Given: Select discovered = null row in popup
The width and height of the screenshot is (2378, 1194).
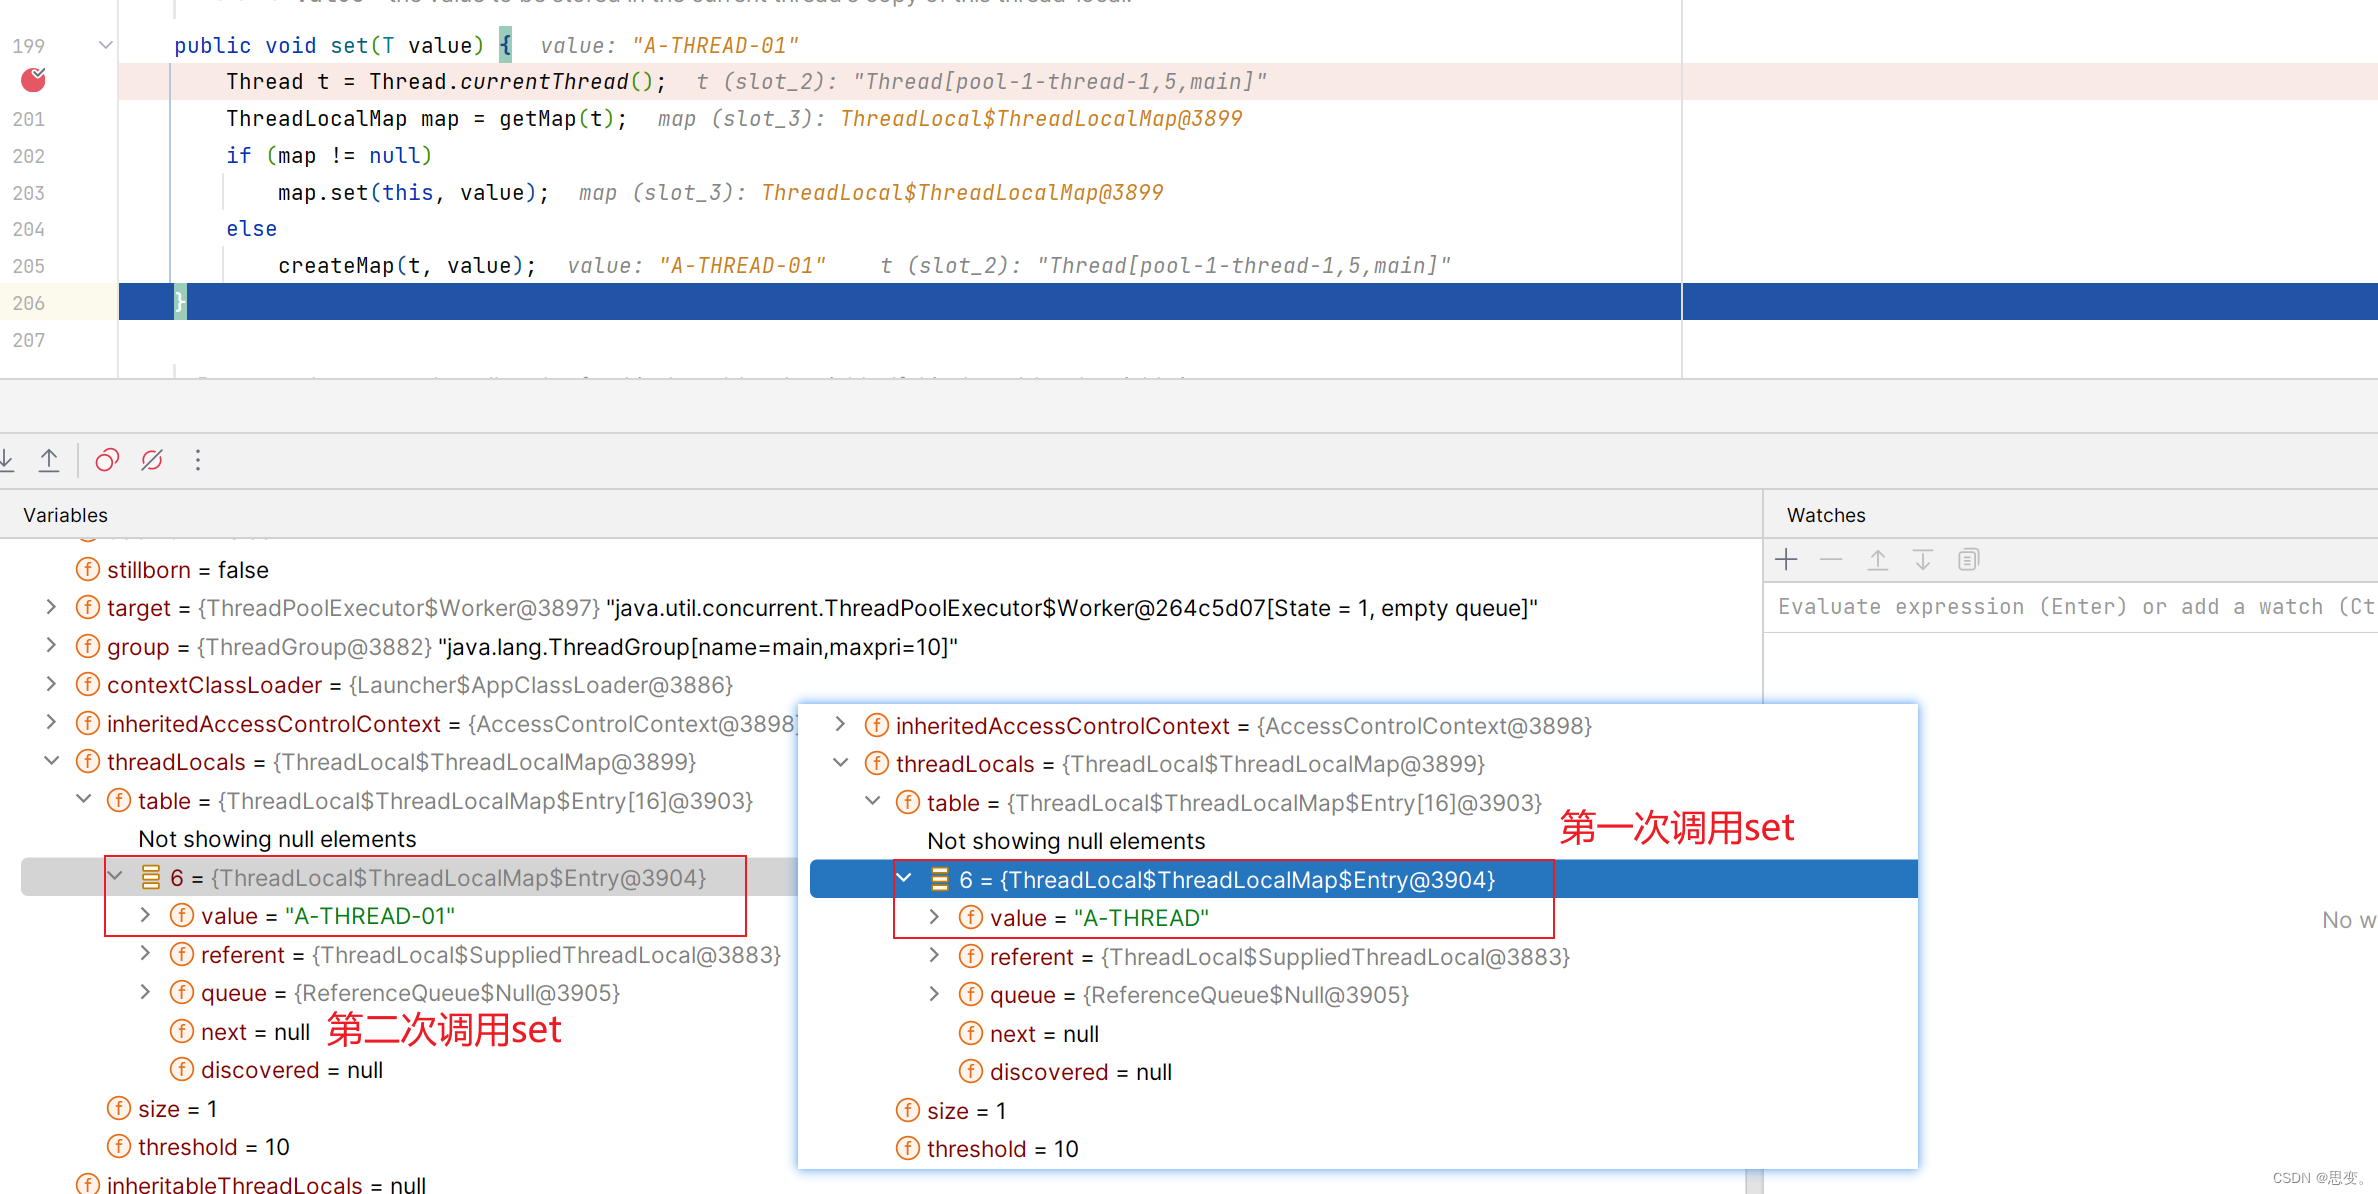Looking at the screenshot, I should (x=1066, y=1072).
